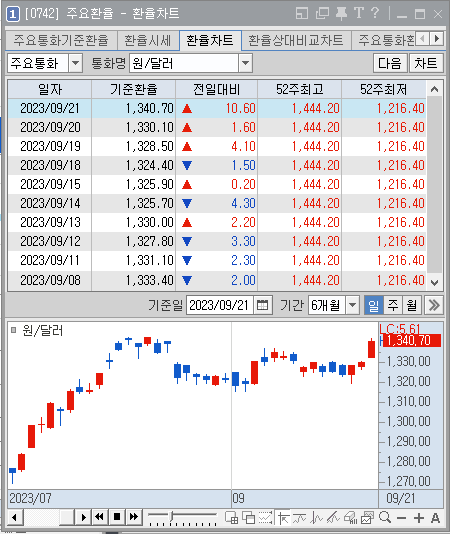Click the double chevron expand button beside 월
The width and height of the screenshot is (450, 534).
pyautogui.click(x=434, y=305)
